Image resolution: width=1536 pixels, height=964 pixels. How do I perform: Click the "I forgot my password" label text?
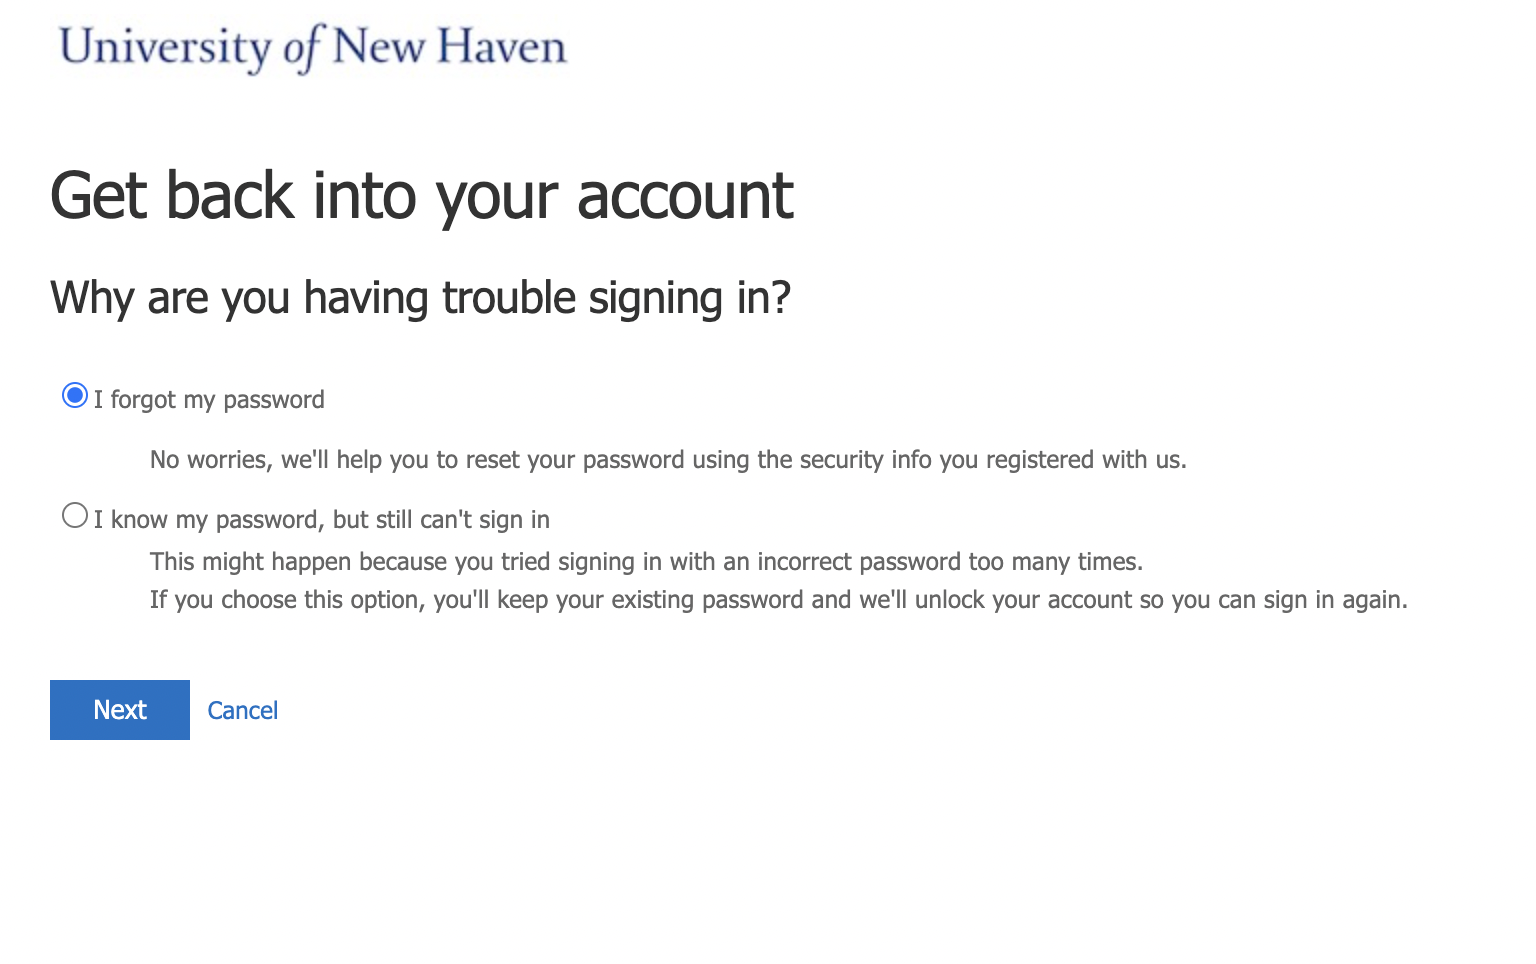pos(209,400)
